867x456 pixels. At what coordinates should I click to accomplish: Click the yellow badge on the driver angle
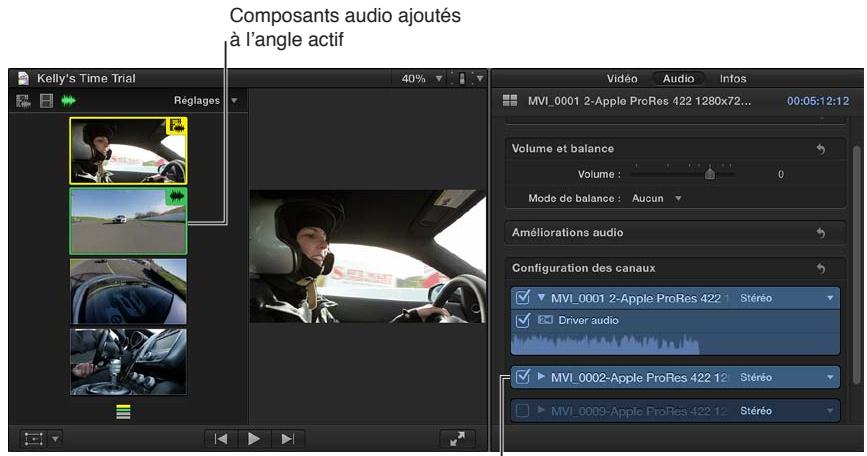coord(176,127)
